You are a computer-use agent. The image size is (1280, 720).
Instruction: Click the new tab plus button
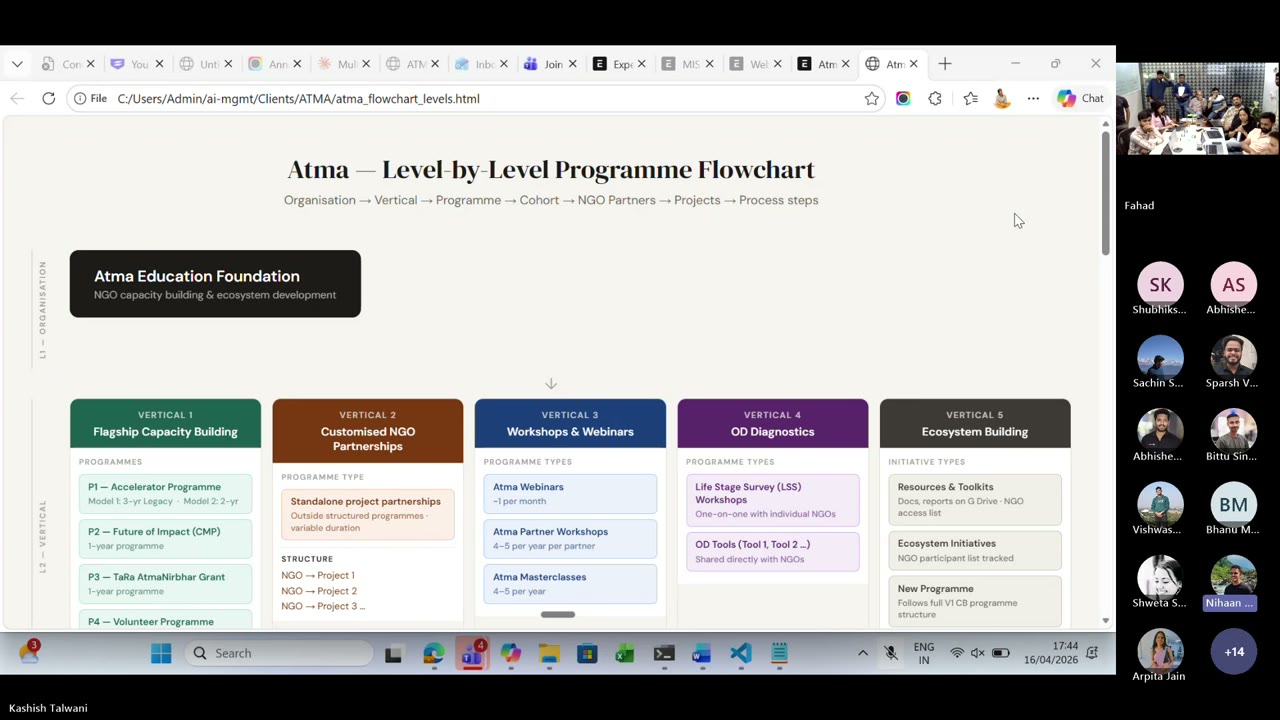coord(944,63)
